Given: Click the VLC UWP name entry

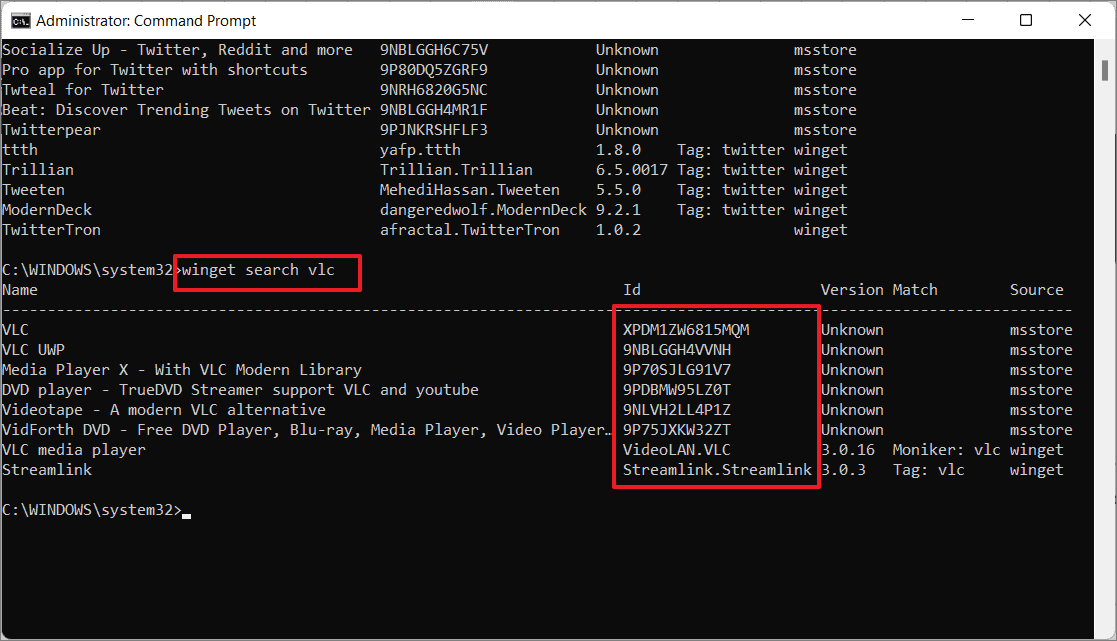Looking at the screenshot, I should pos(35,349).
